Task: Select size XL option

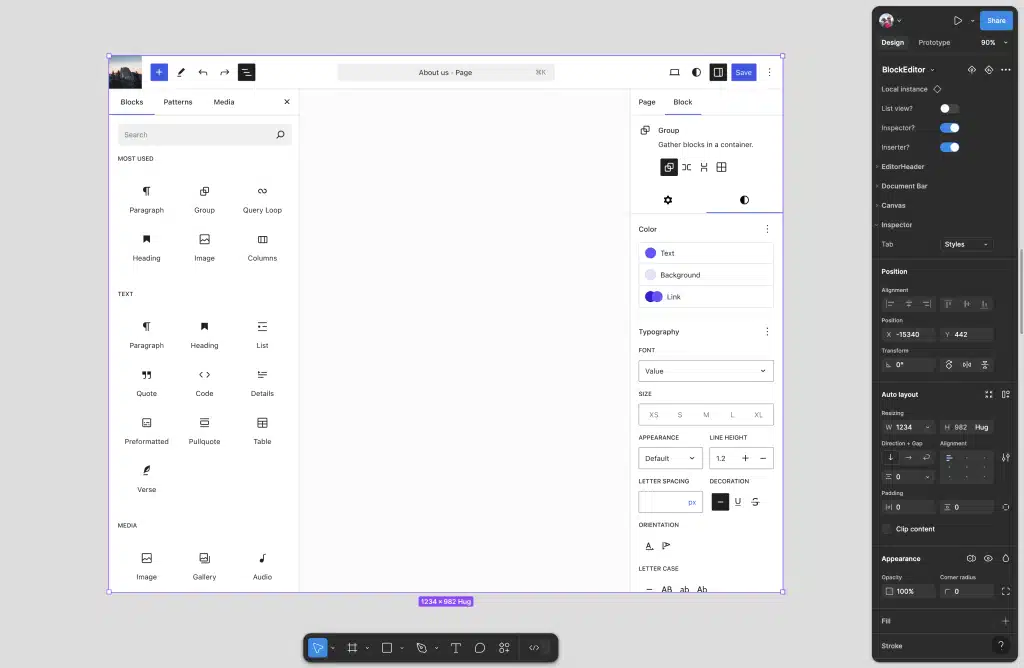Action: 758,415
